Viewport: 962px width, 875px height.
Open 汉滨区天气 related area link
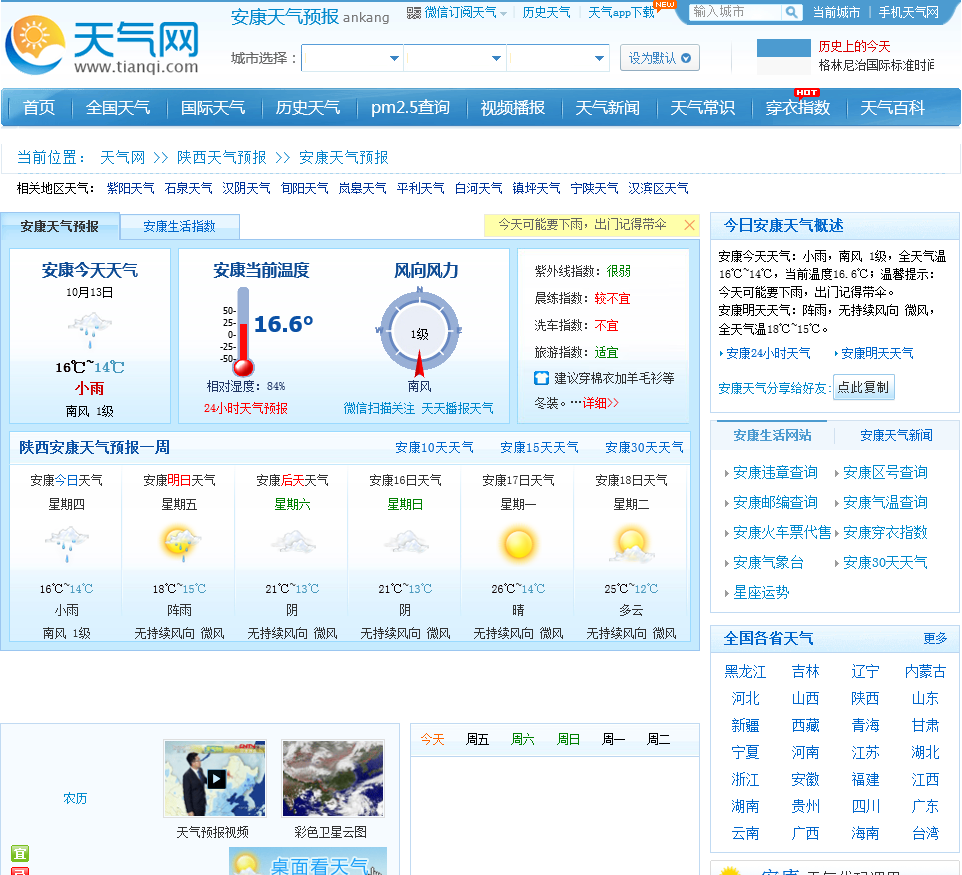pos(658,188)
